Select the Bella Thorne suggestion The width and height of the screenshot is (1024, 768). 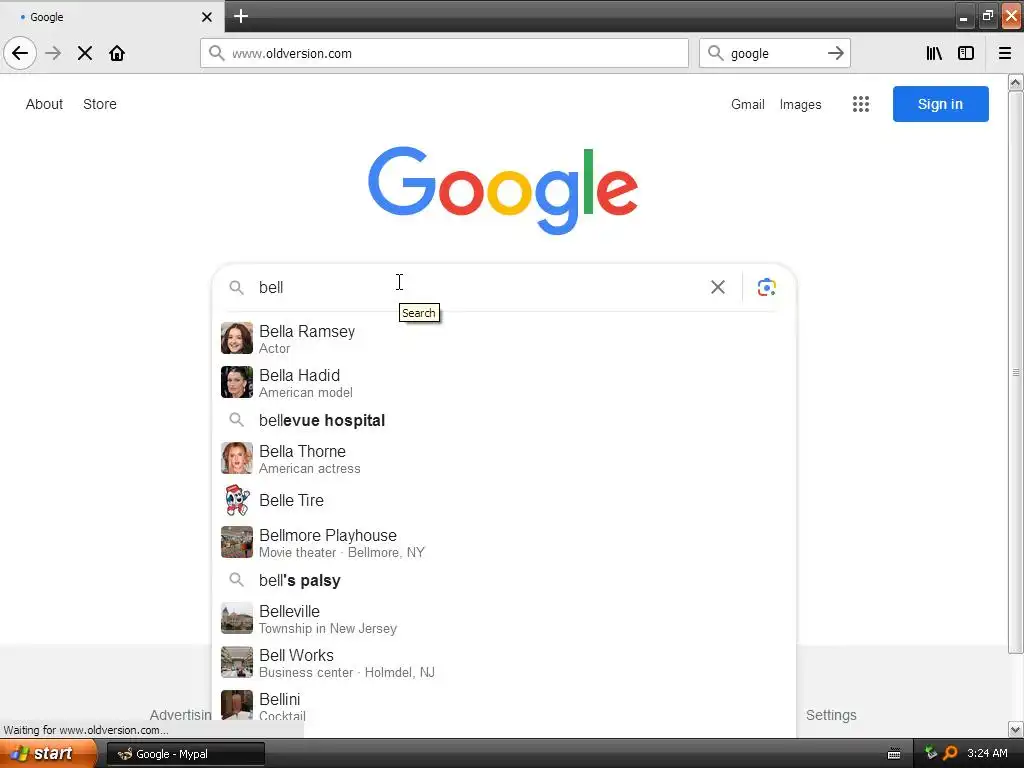(x=504, y=458)
